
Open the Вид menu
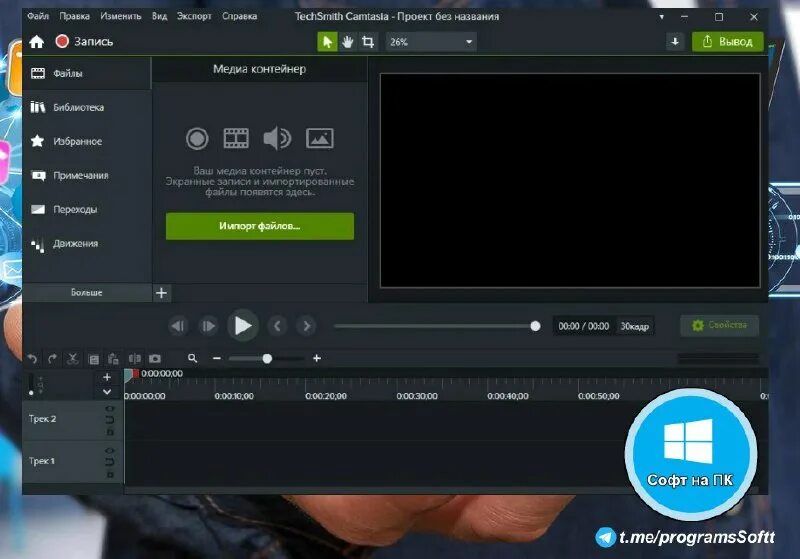pos(159,16)
